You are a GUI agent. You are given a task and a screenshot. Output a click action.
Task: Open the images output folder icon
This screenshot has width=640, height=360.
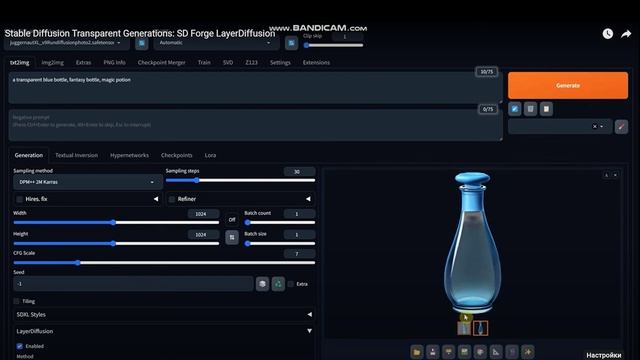coord(417,352)
